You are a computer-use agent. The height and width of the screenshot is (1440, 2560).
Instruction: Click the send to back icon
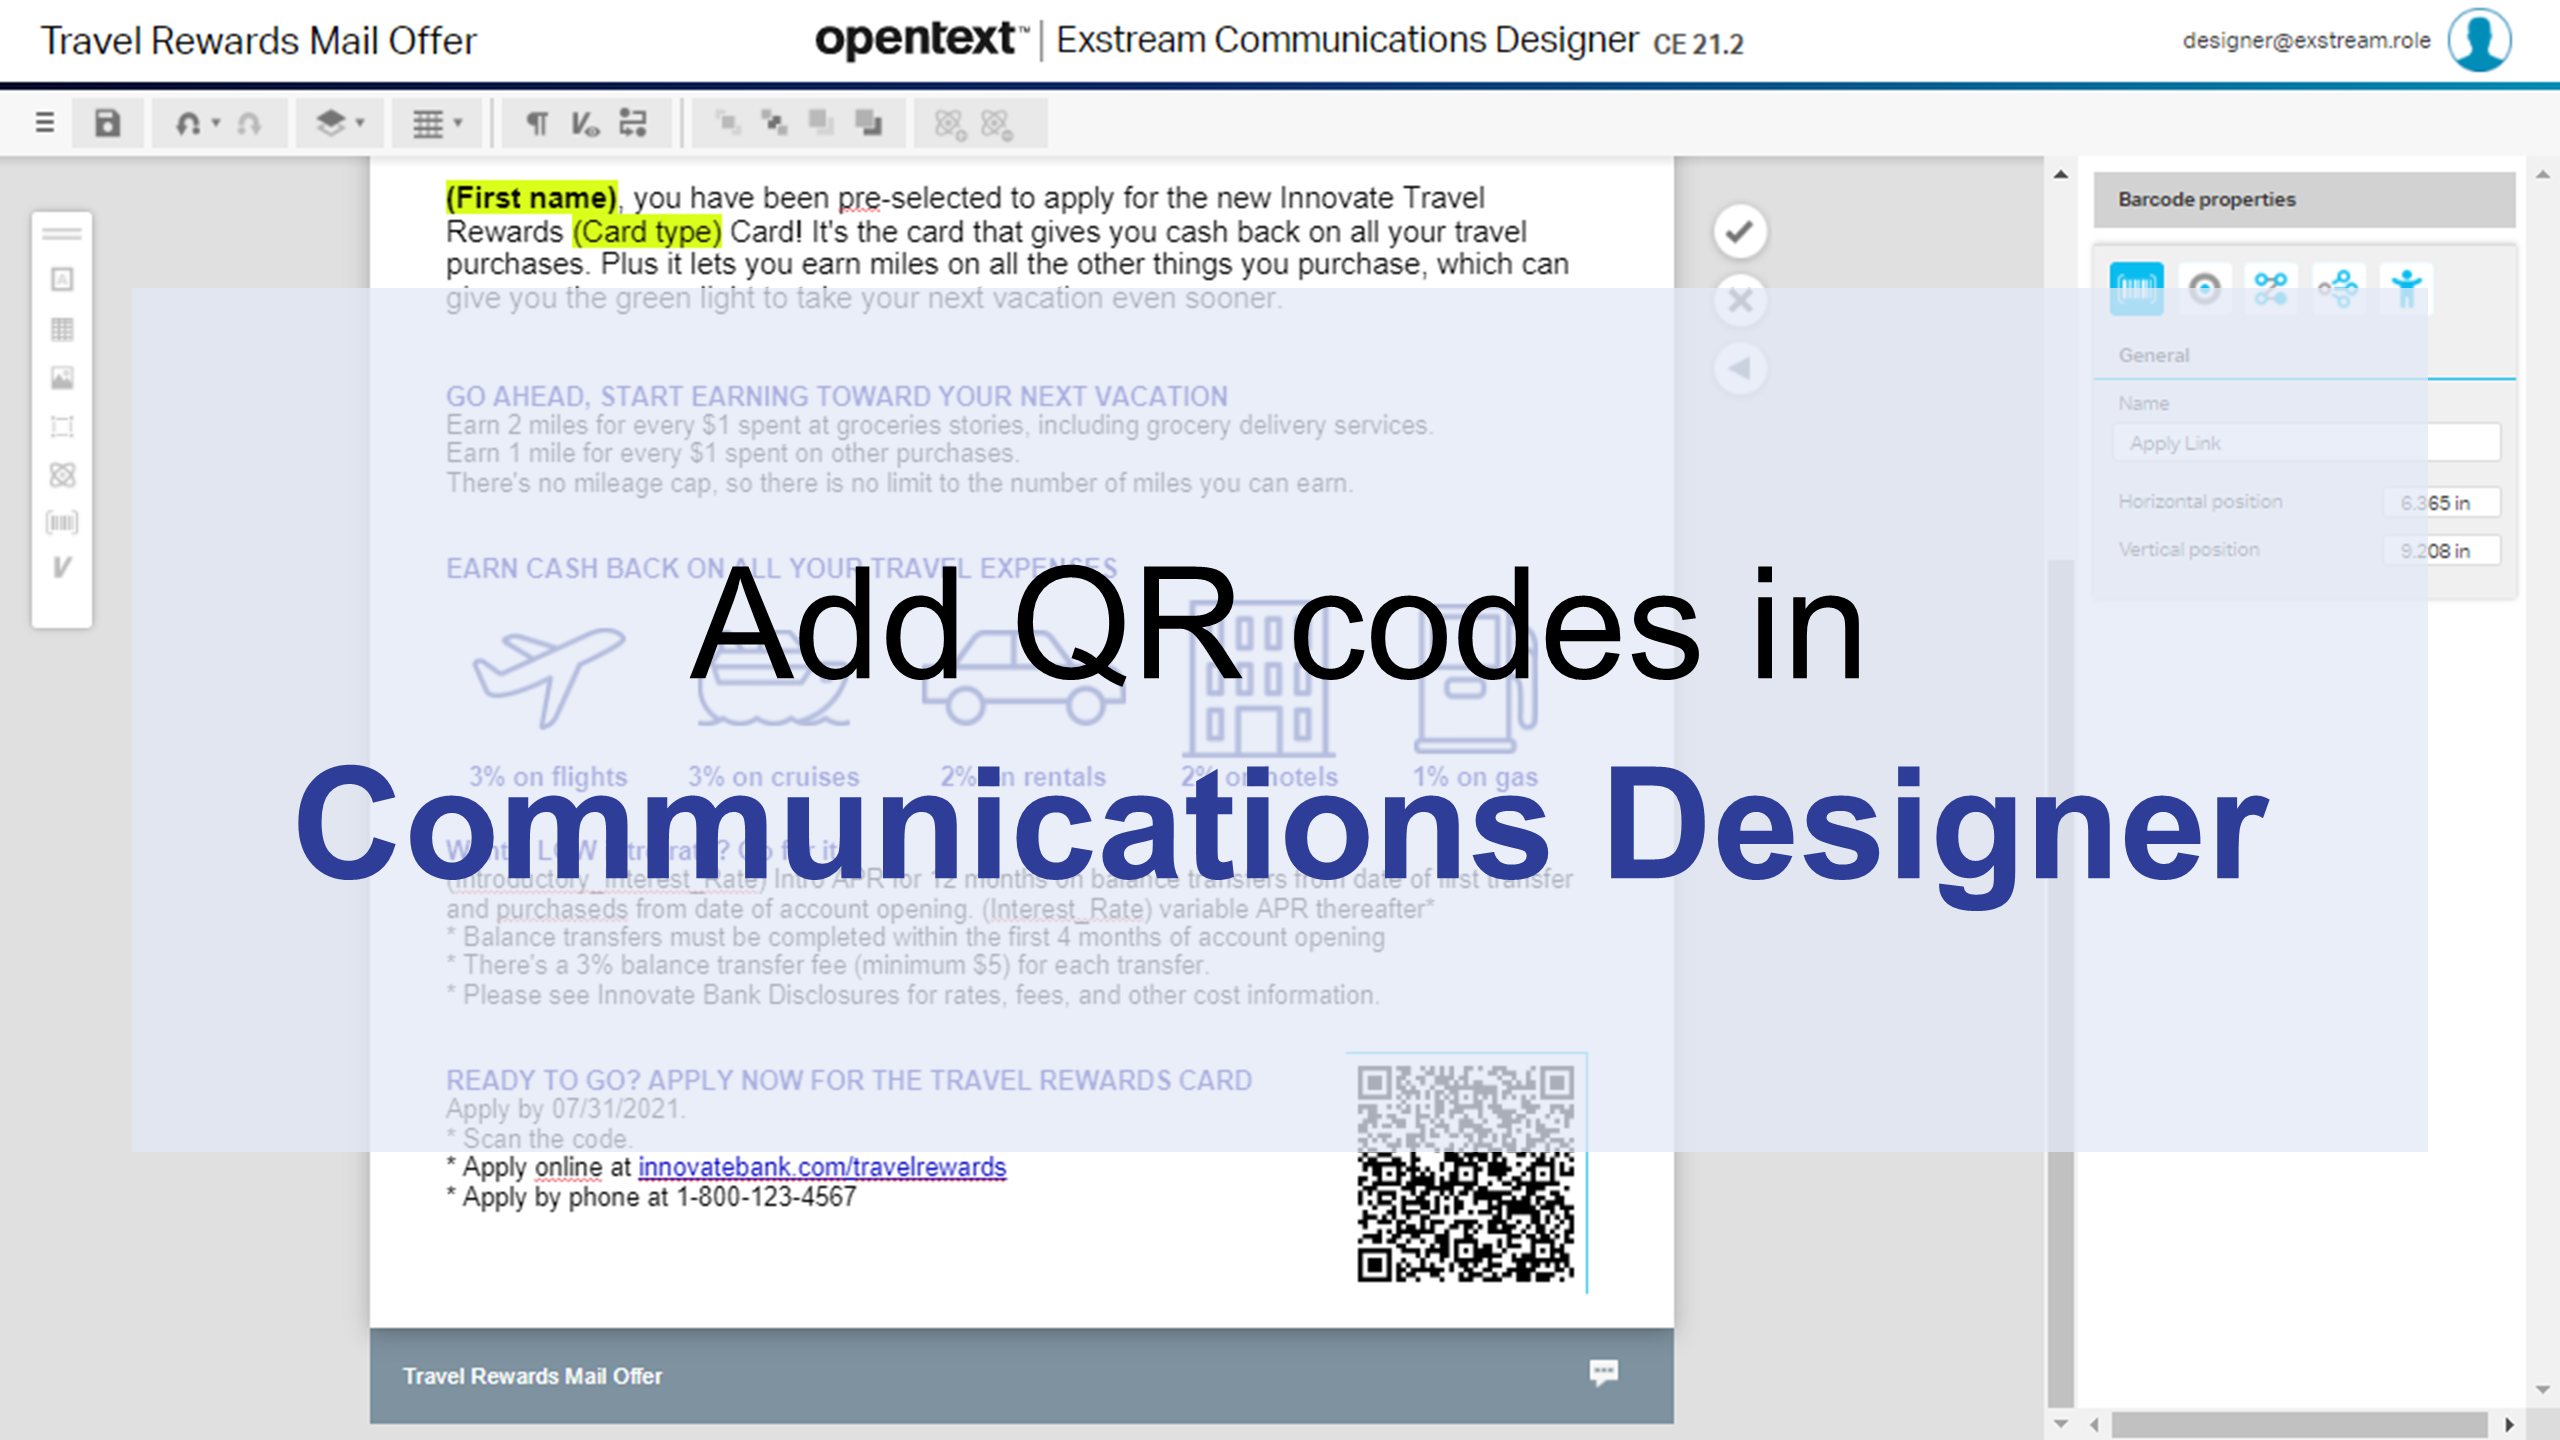click(x=774, y=123)
